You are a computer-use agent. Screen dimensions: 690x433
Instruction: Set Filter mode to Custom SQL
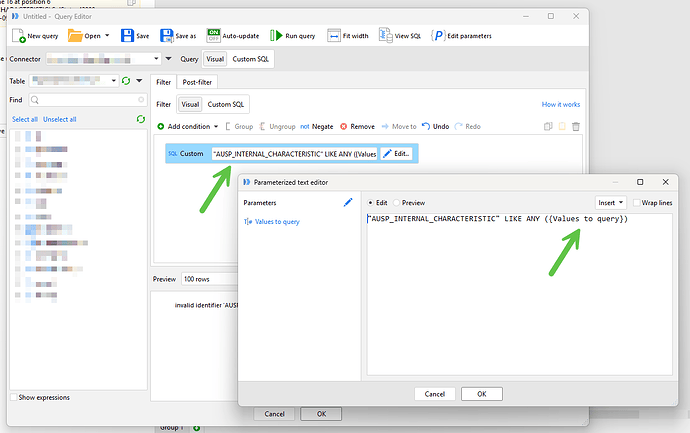tap(226, 104)
